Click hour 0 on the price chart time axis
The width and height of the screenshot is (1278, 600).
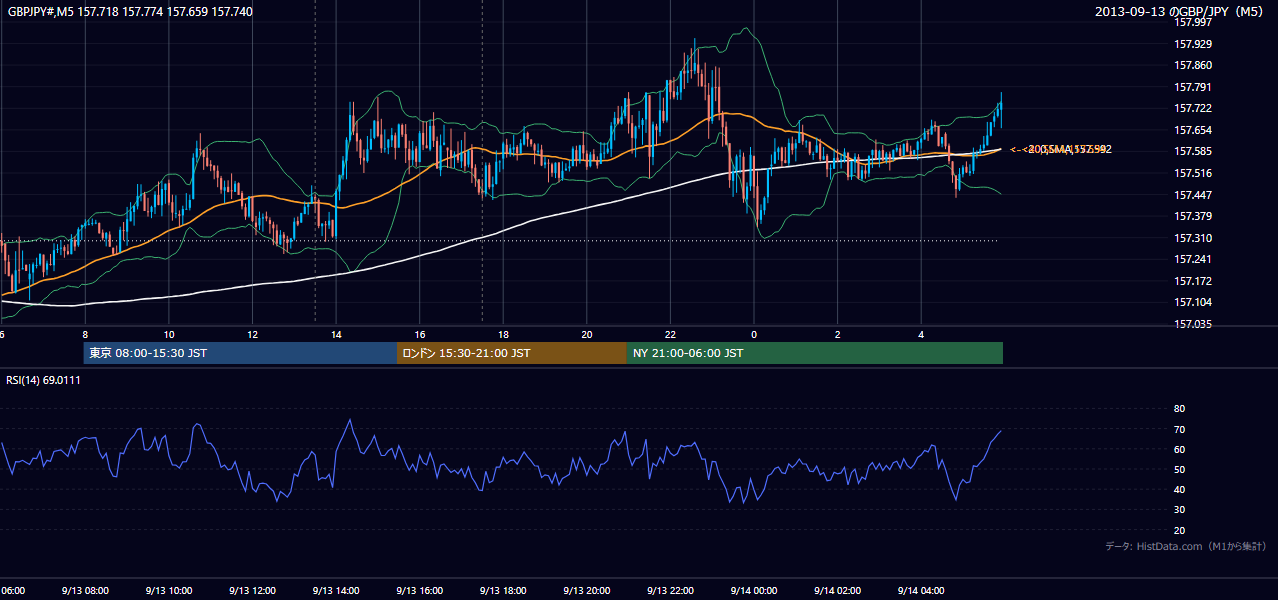[x=754, y=335]
